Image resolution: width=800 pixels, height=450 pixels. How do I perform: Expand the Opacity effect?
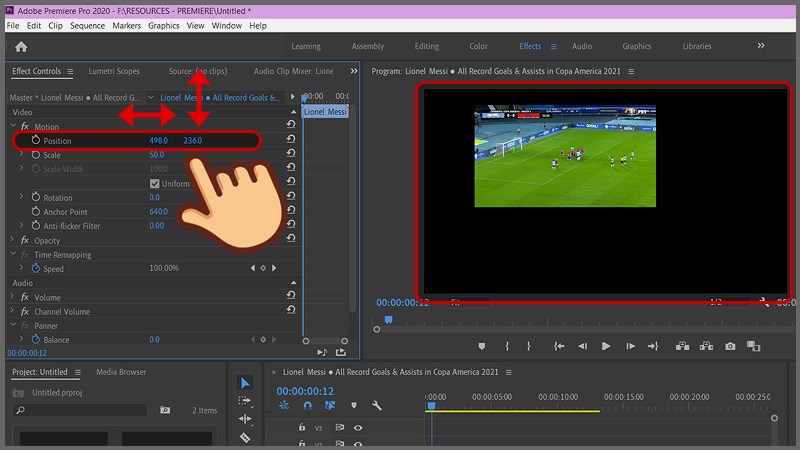coord(12,239)
